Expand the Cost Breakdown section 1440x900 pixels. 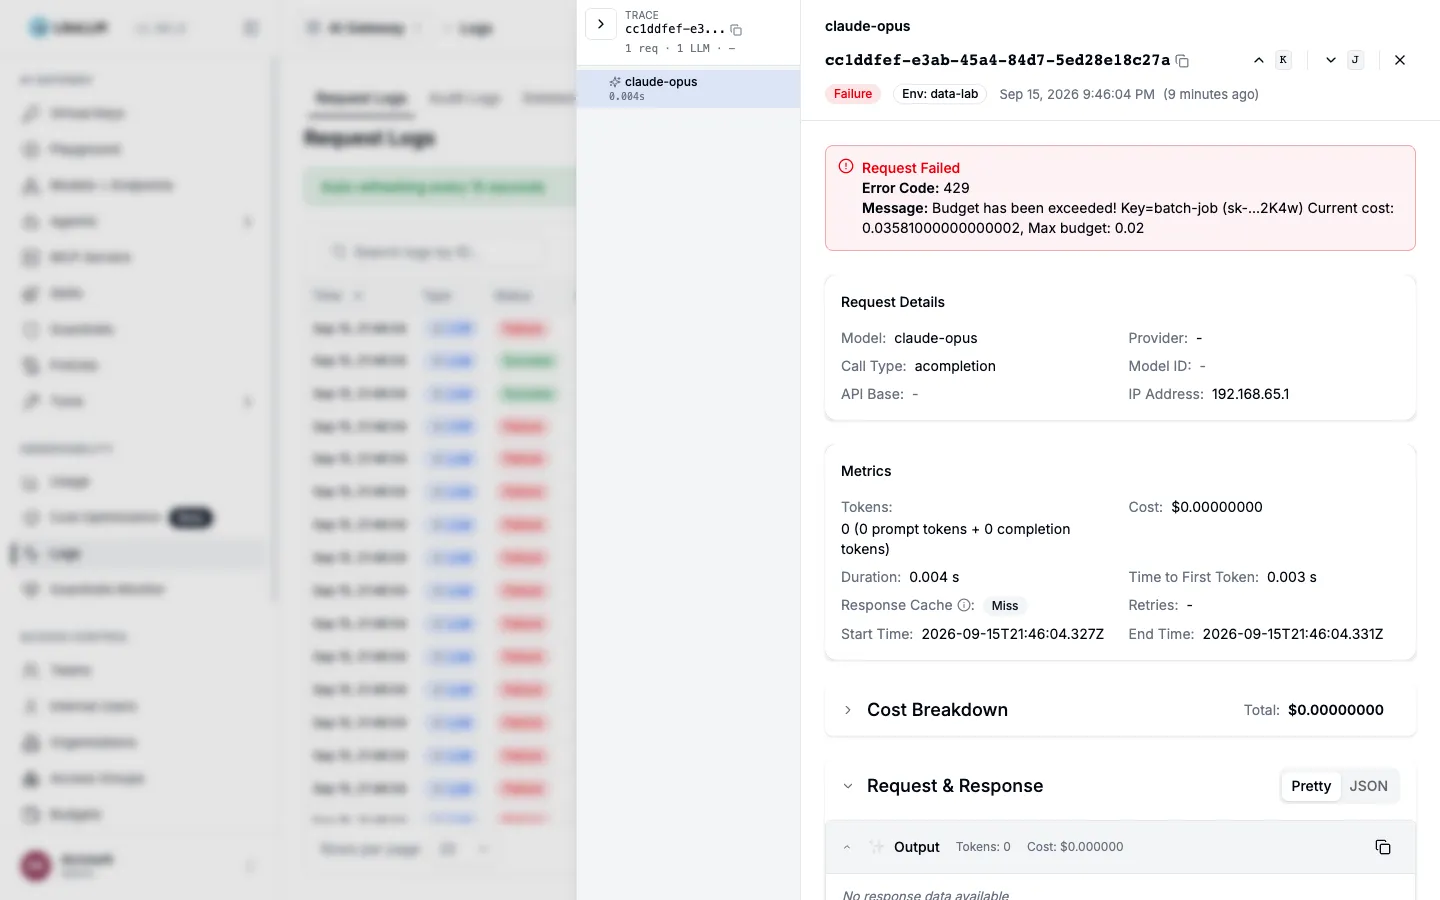coord(848,710)
